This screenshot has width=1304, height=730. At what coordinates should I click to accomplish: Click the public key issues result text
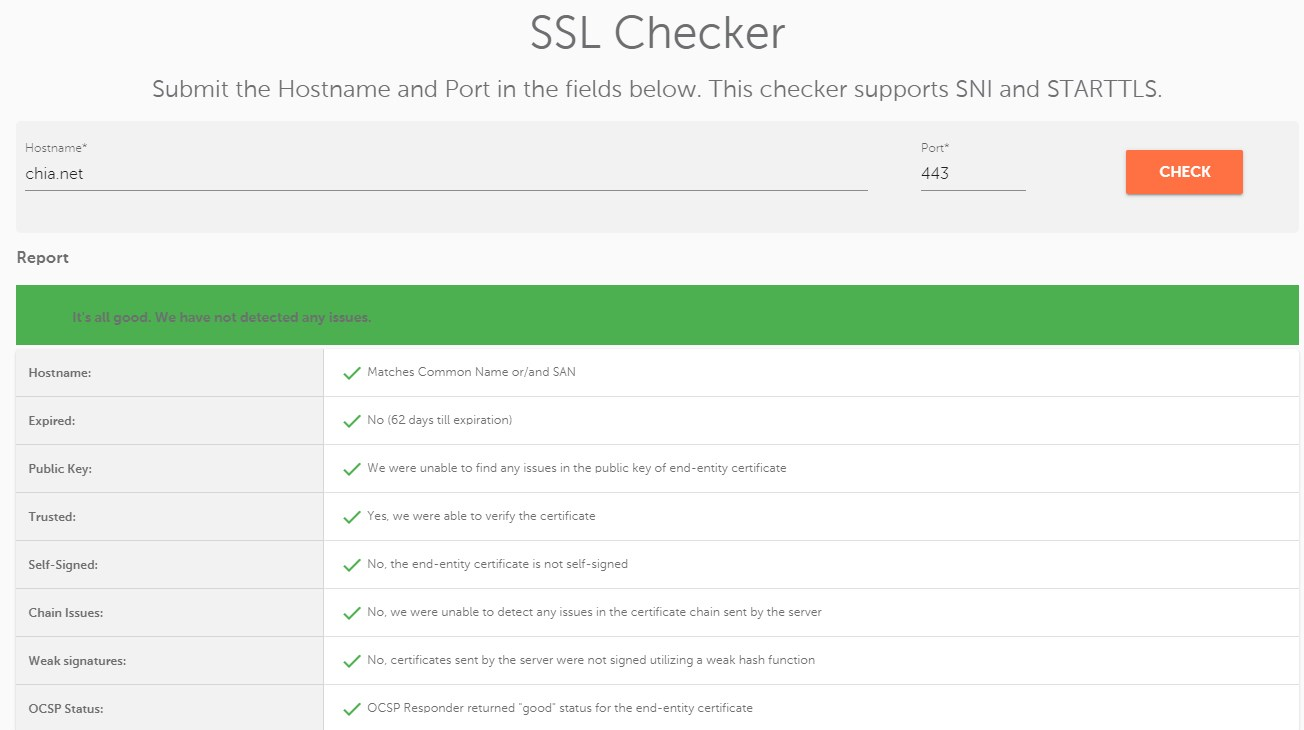point(577,468)
